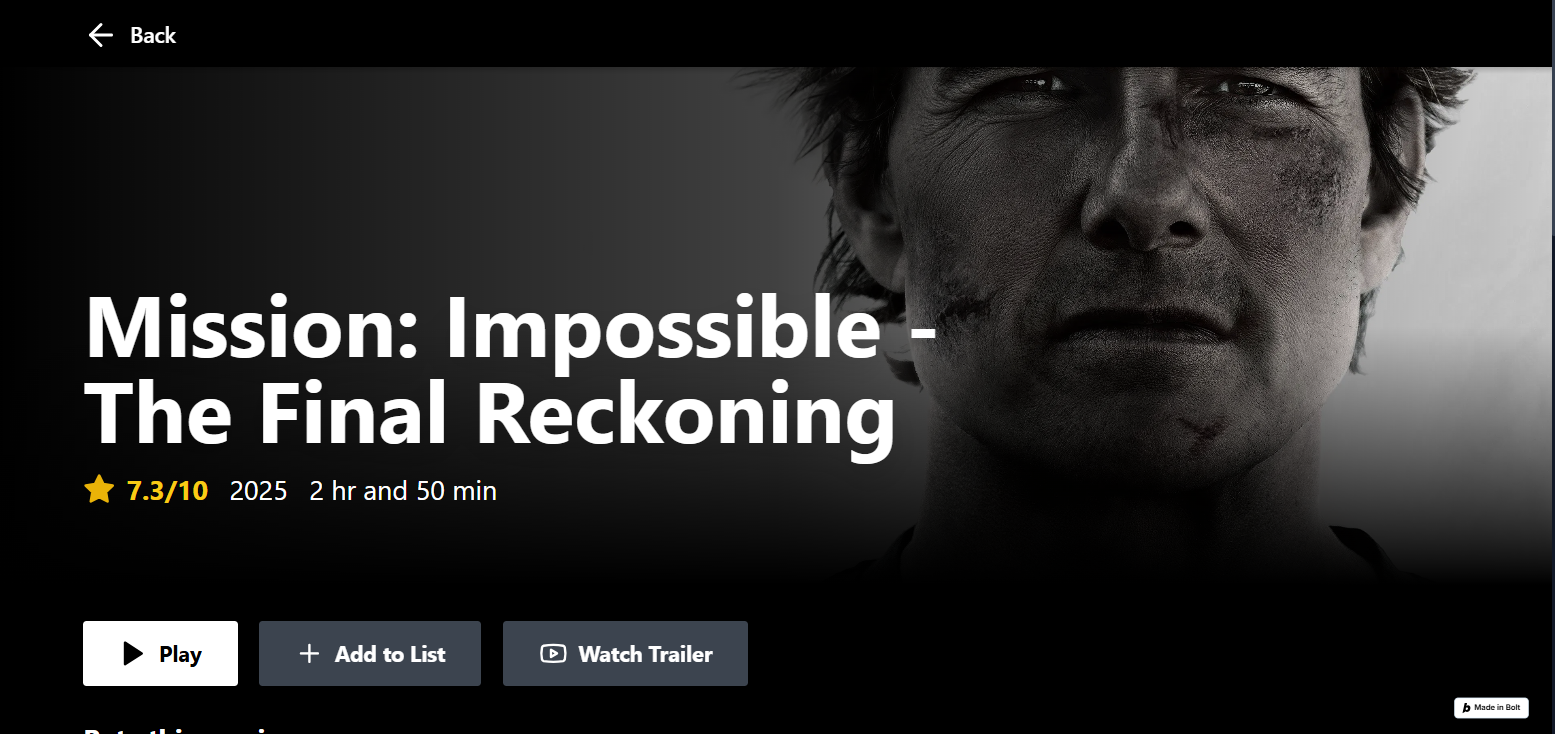Click the plus icon on Add to List

(x=310, y=654)
